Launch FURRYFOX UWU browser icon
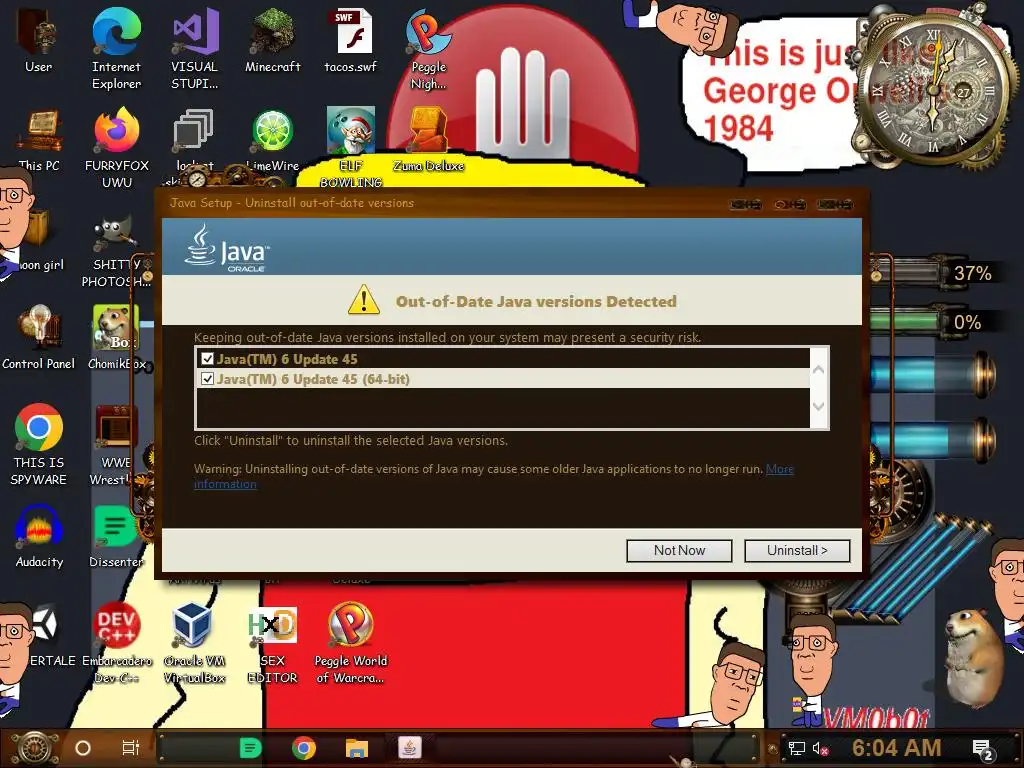This screenshot has height=768, width=1024. tap(116, 147)
